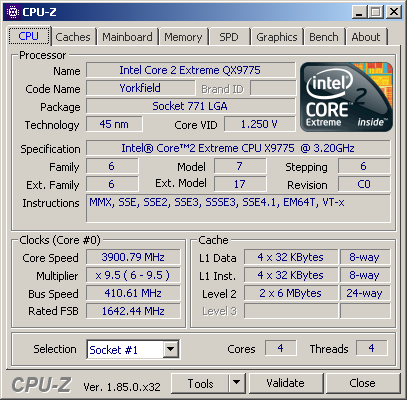Click the Name field Intel Core 2 Extreme QX9775

coord(190,70)
